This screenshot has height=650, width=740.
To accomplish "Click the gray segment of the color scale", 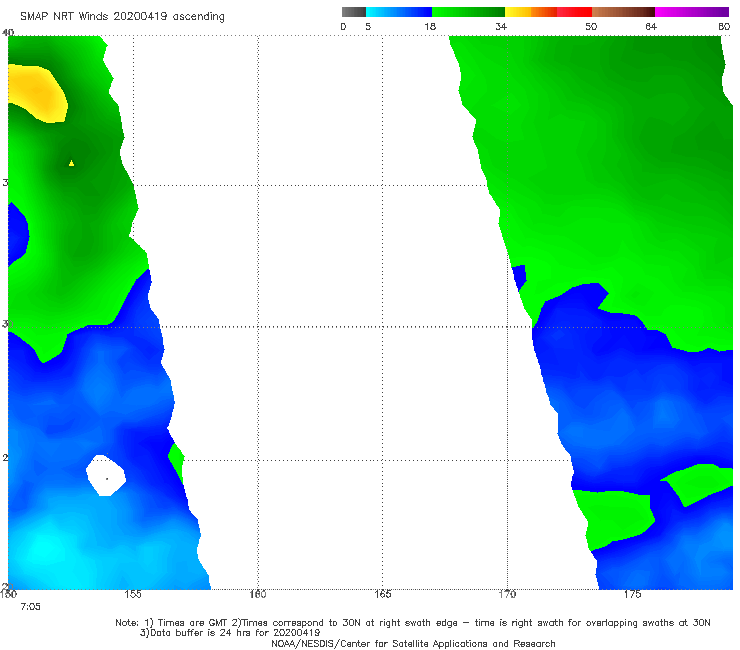I will click(354, 12).
